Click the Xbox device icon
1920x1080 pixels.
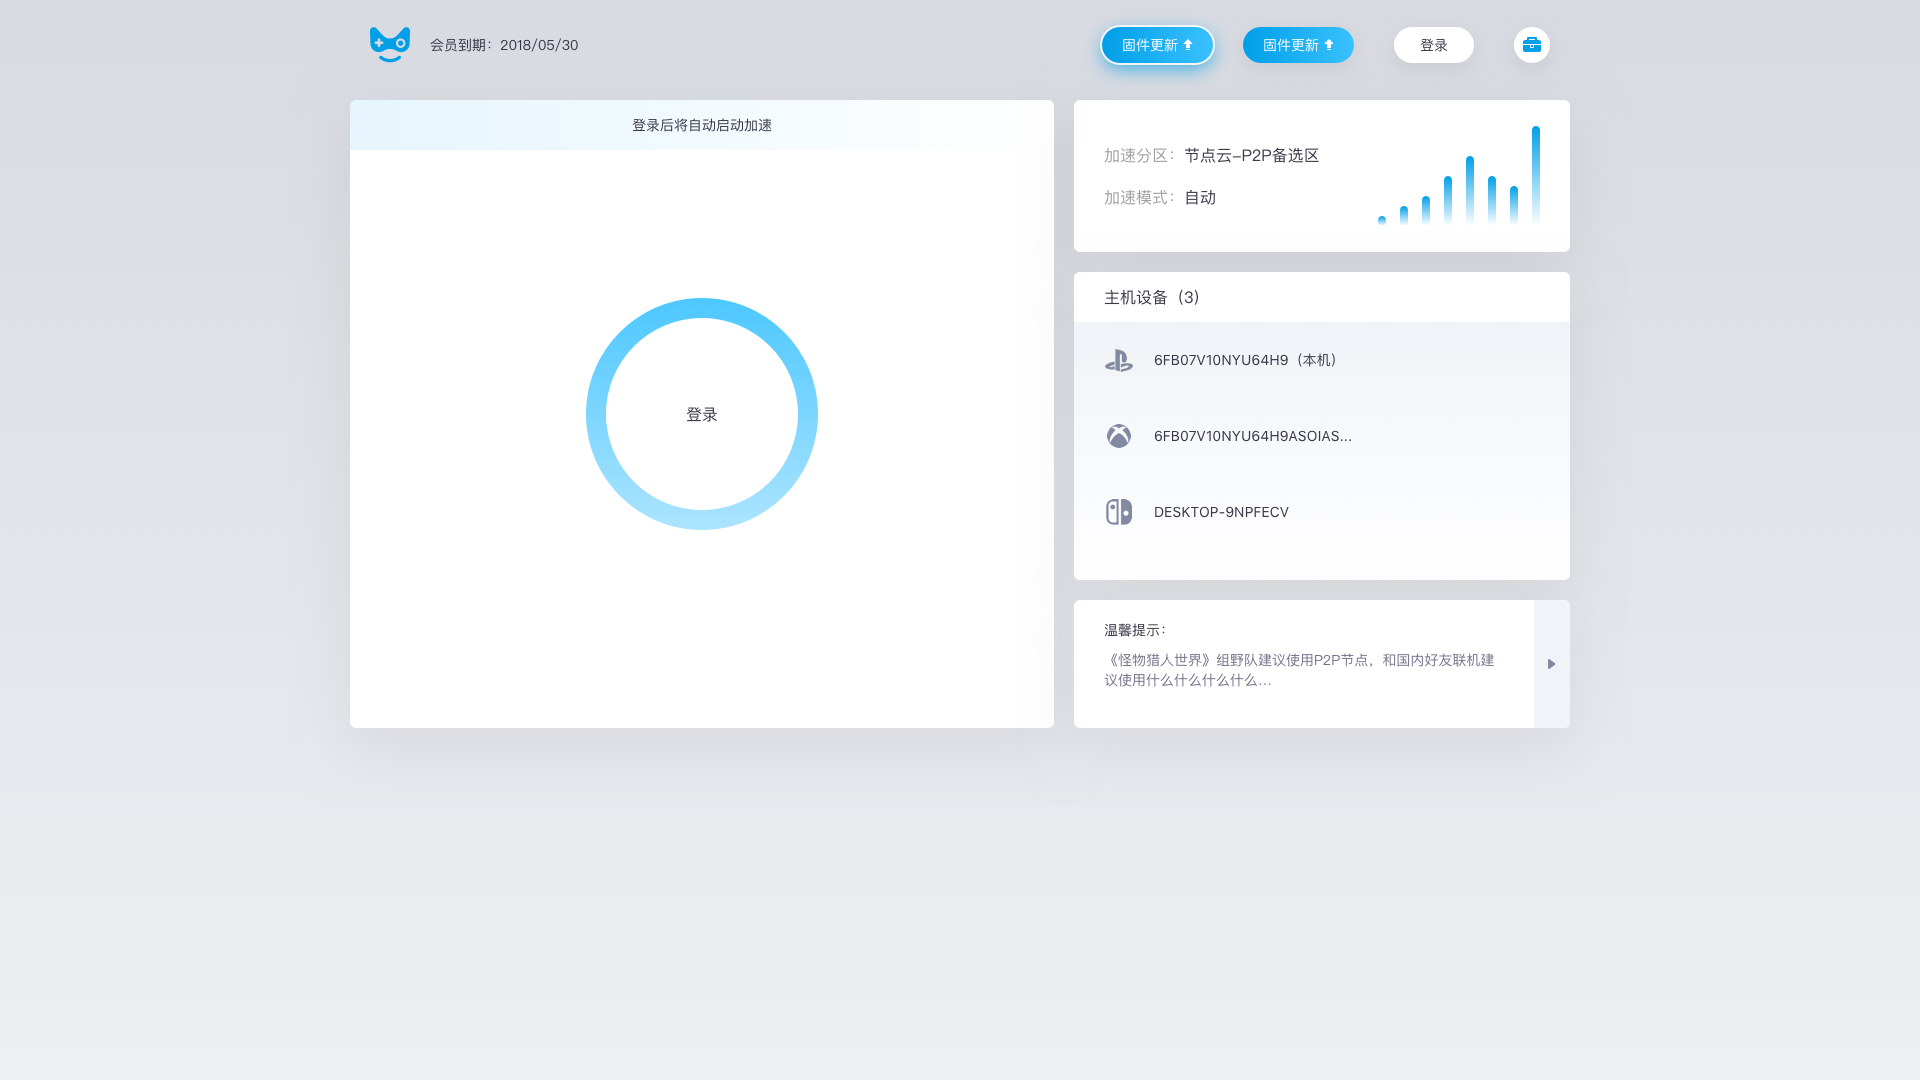click(1119, 436)
